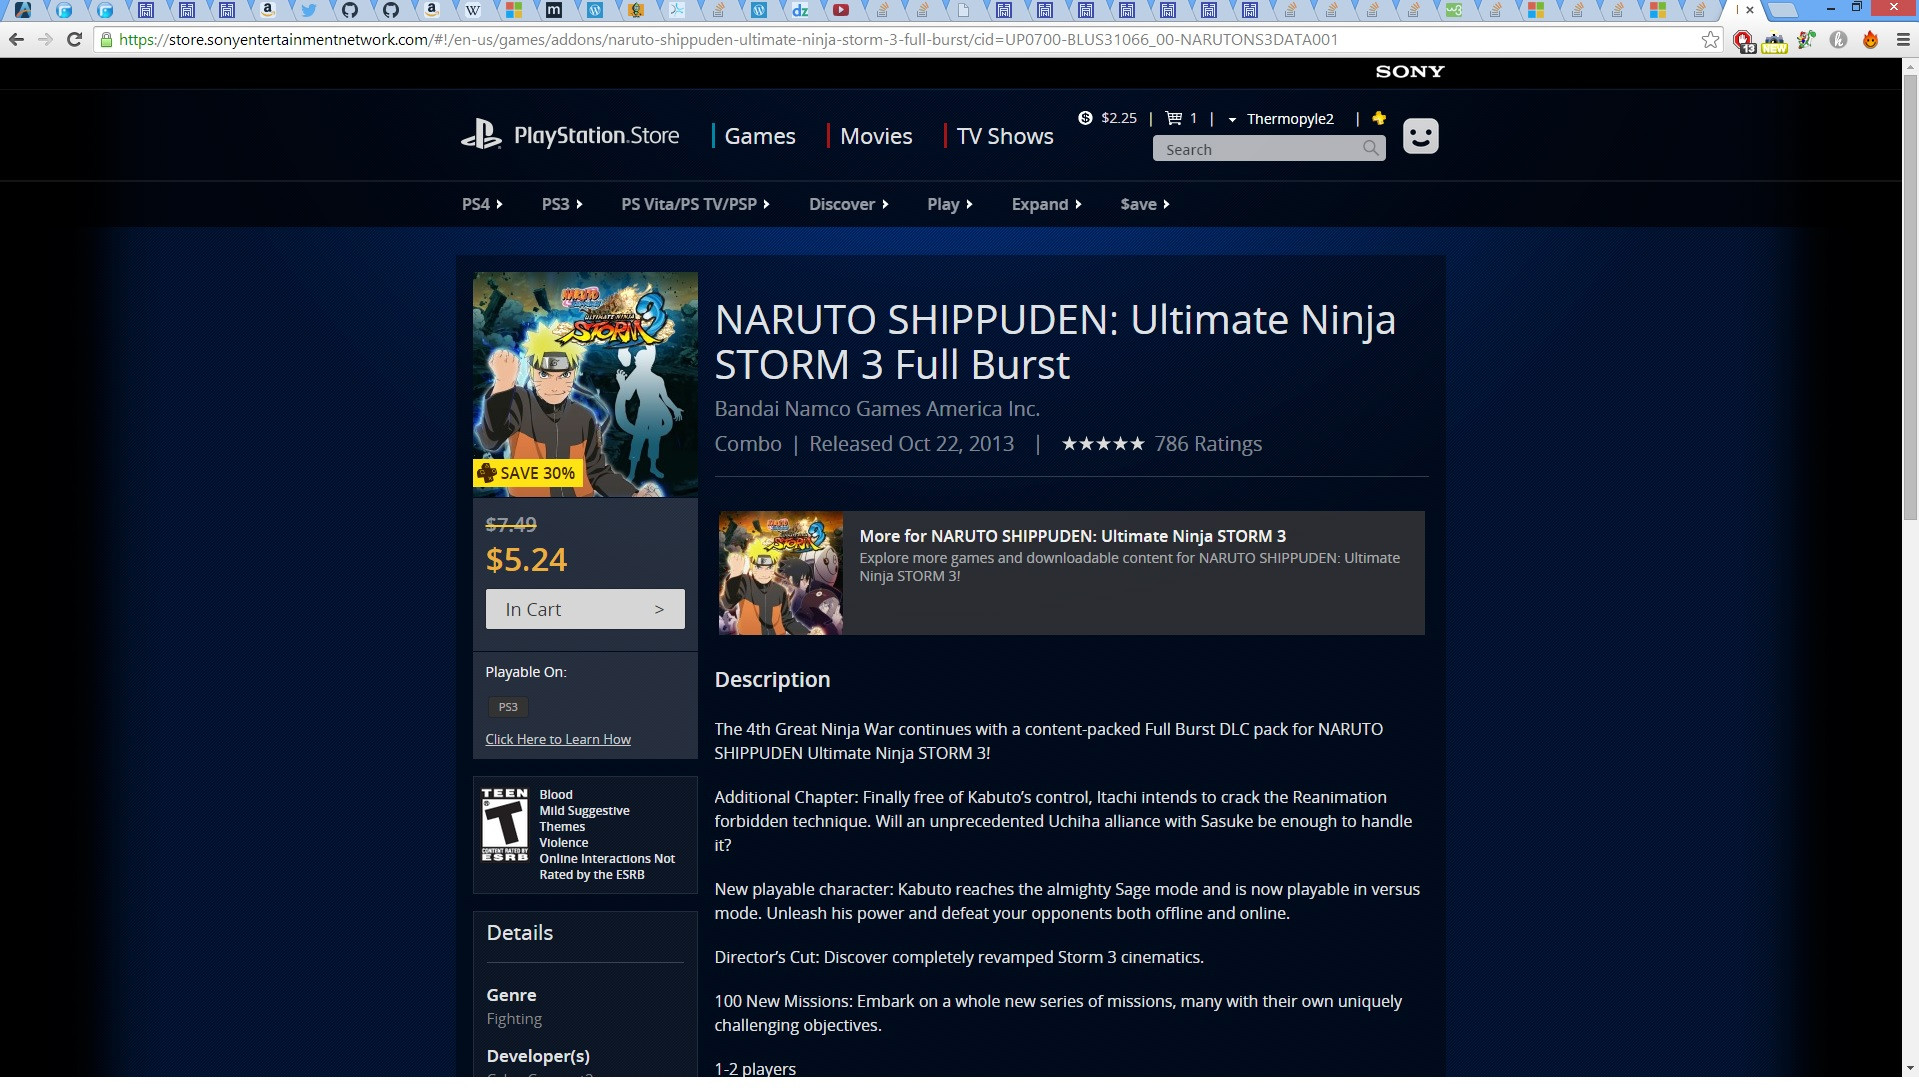This screenshot has height=1091, width=1919.
Task: Switch to the YouTube tab
Action: click(x=841, y=10)
